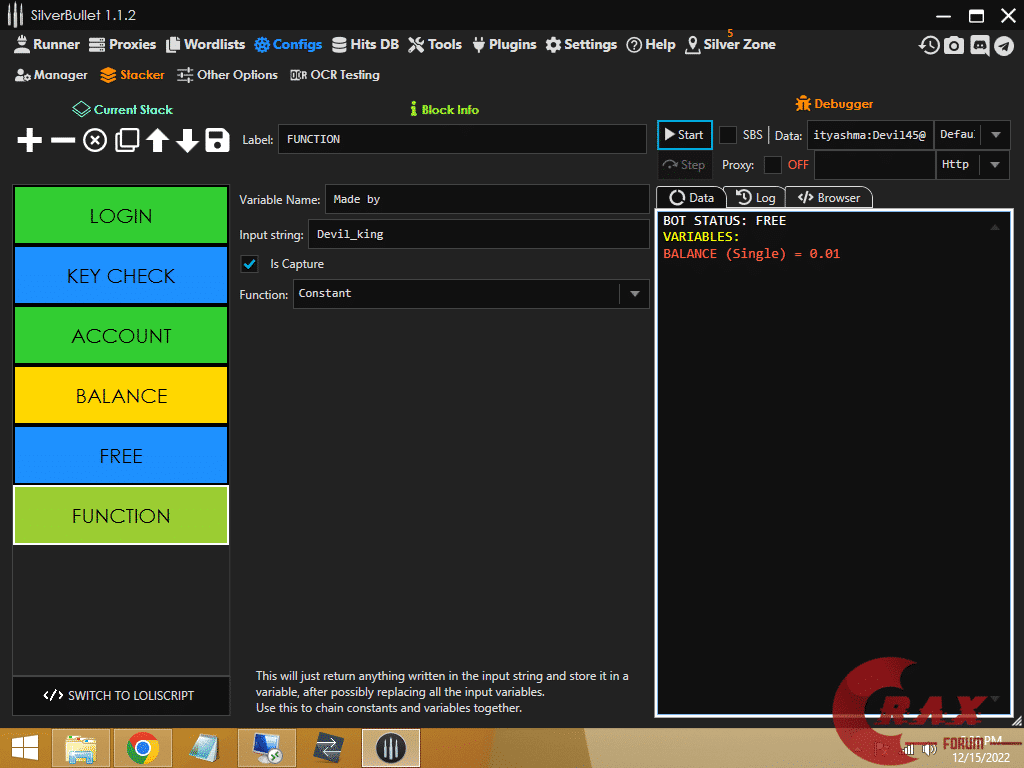This screenshot has height=768, width=1024.
Task: Enable SBS mode in the Debugger
Action: point(728,135)
